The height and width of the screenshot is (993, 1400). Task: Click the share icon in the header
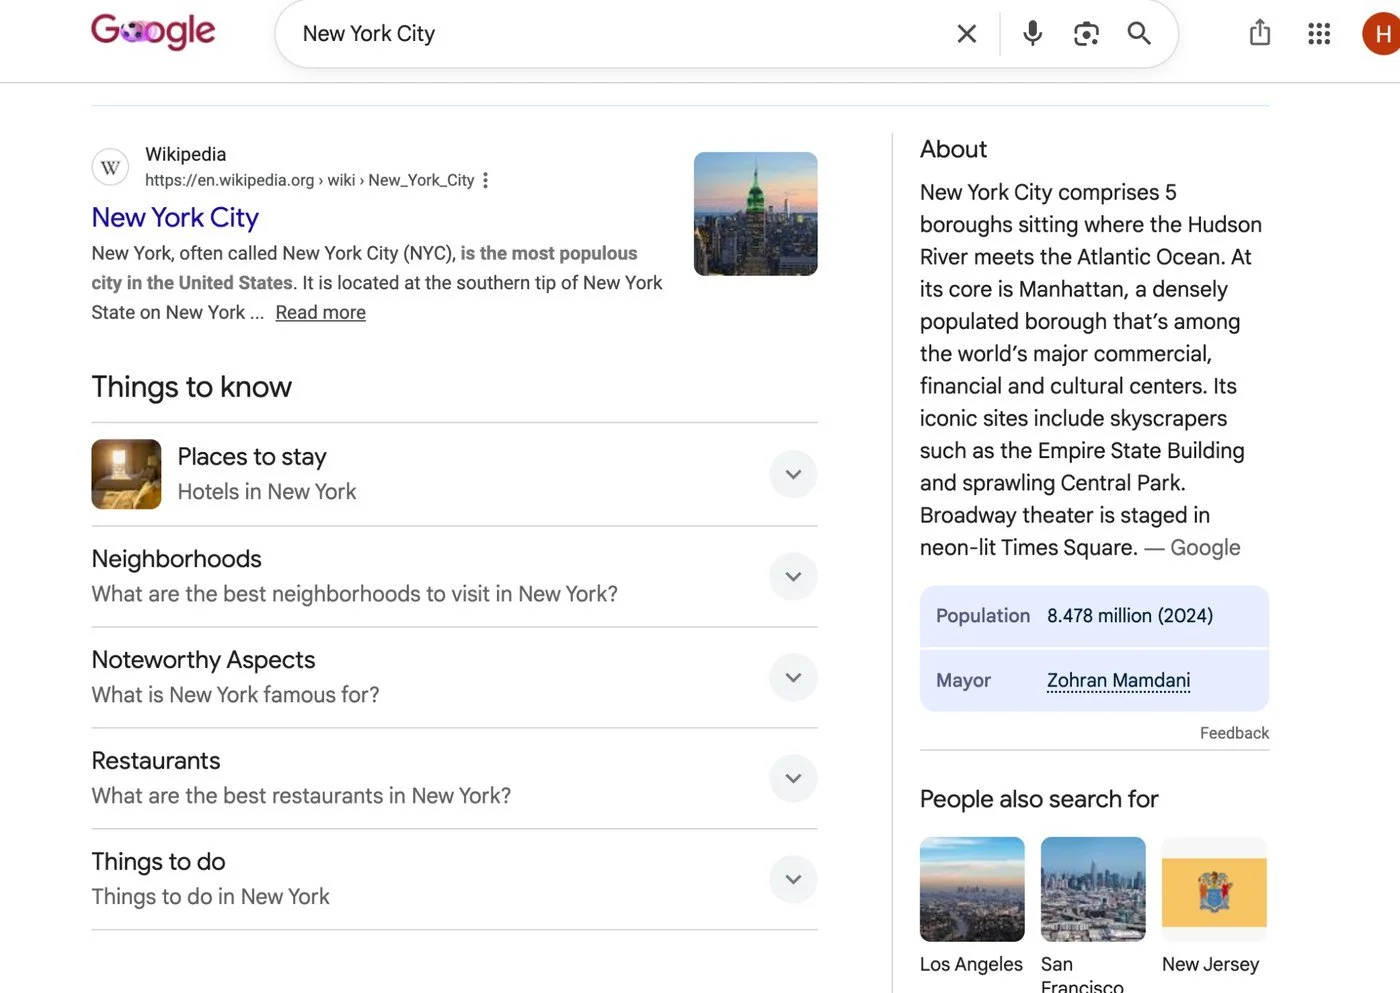(1260, 33)
